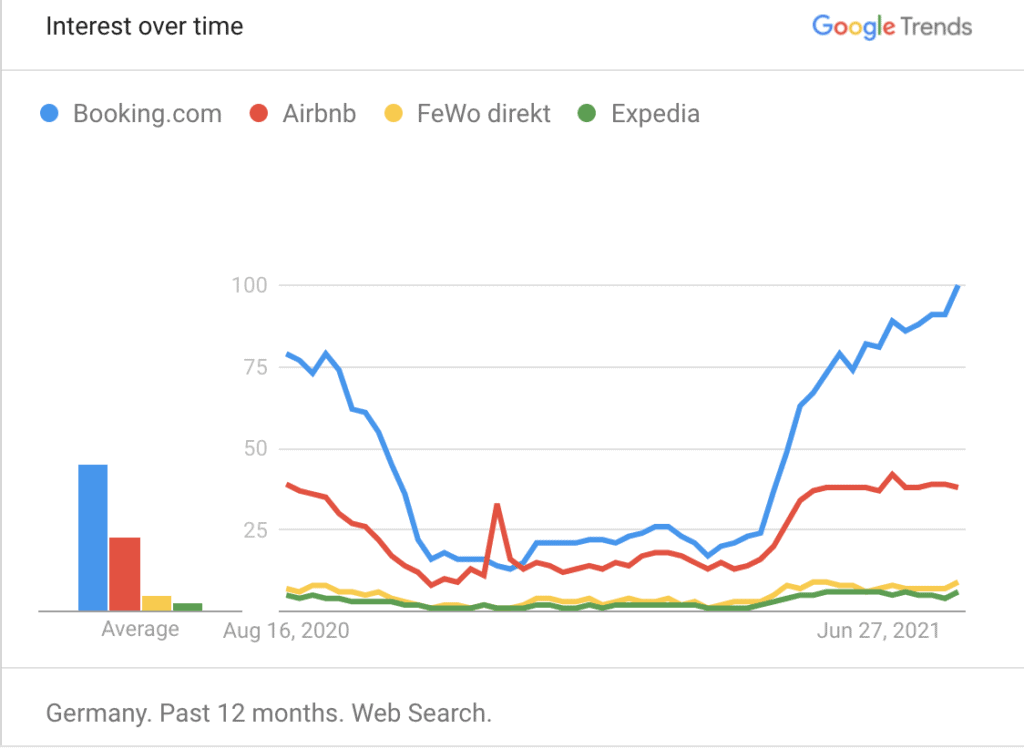Click the Jun 27, 2021 axis label
Viewport: 1024px width, 749px height.
pyautogui.click(x=878, y=631)
